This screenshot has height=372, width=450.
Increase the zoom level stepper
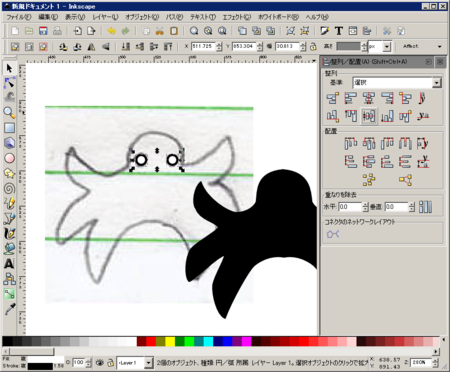pyautogui.click(x=435, y=360)
